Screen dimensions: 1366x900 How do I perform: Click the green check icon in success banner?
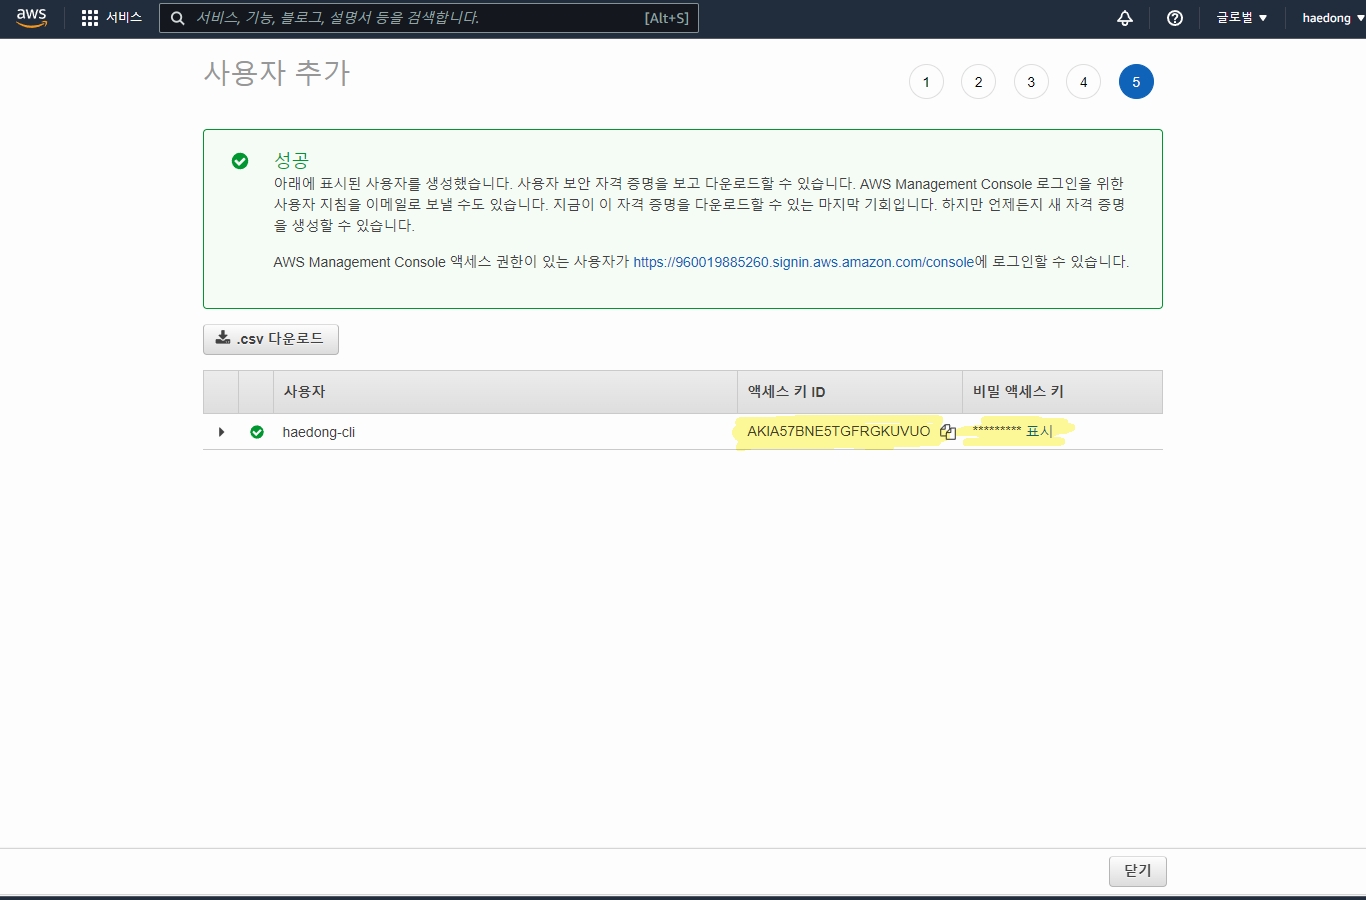point(240,161)
